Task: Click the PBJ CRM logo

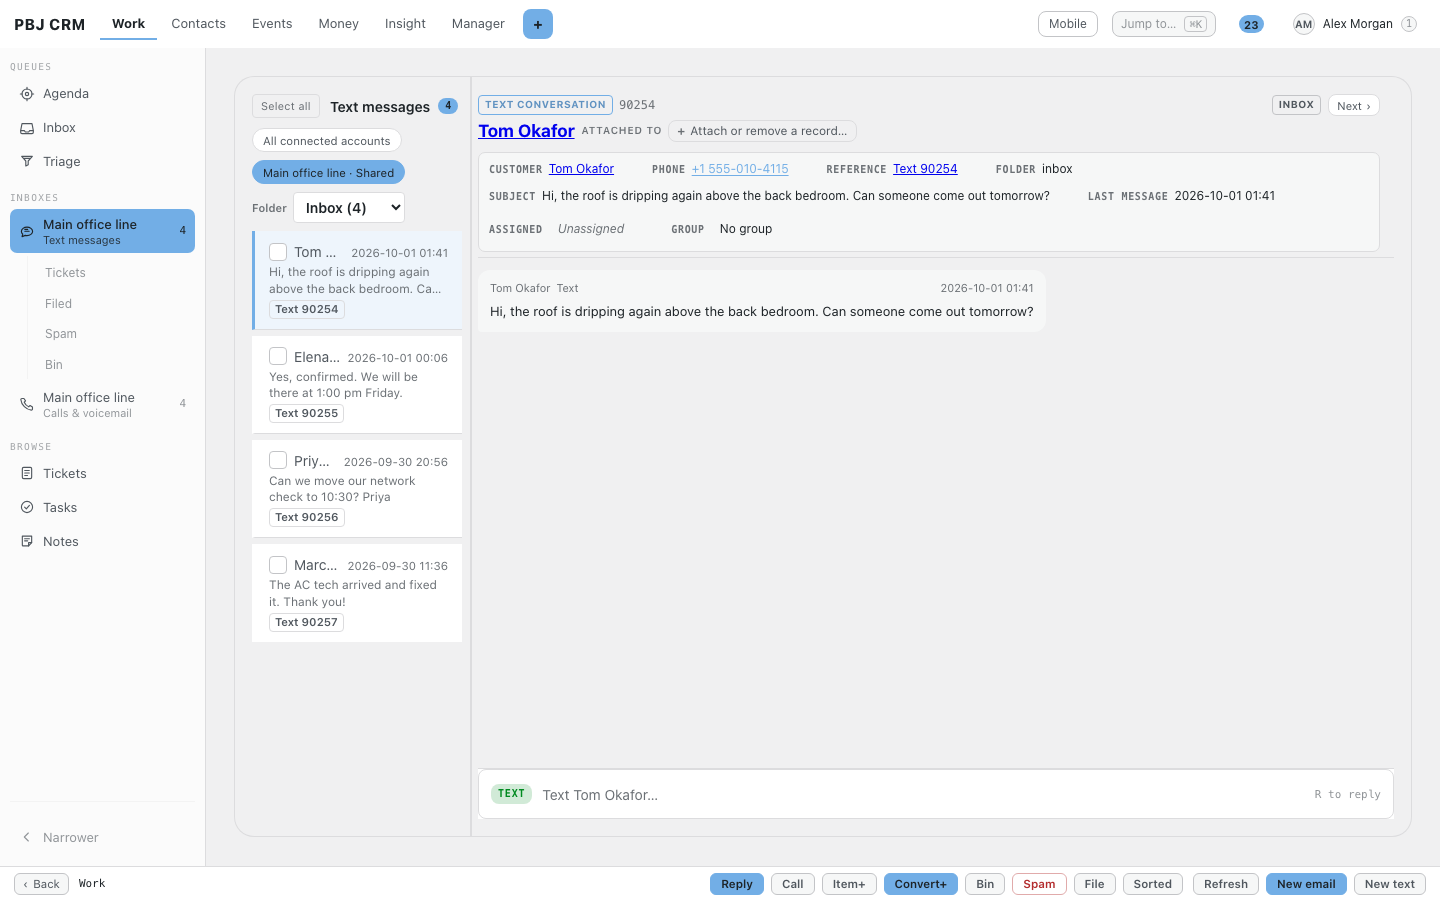Action: [x=50, y=25]
